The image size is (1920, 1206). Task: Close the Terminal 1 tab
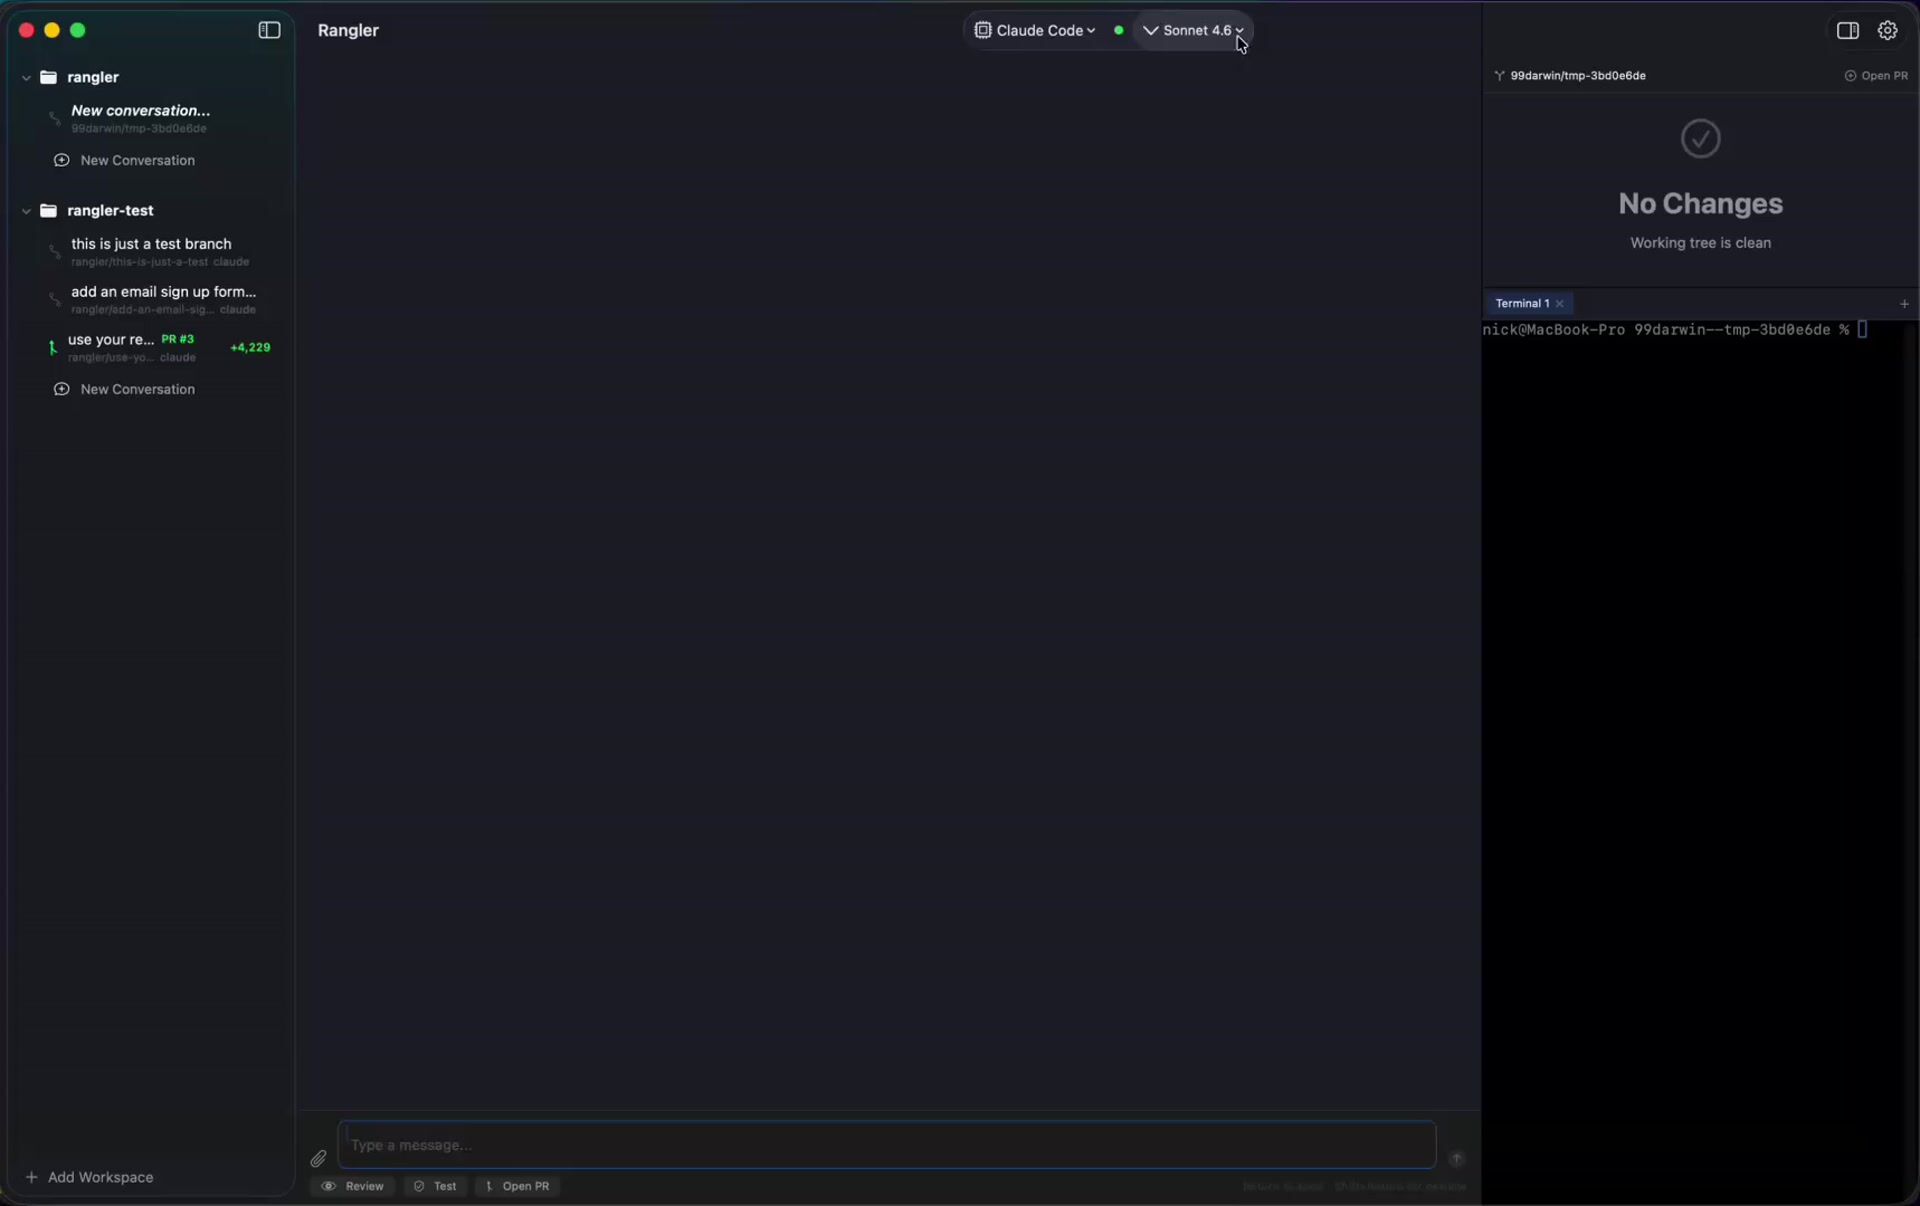click(x=1560, y=304)
